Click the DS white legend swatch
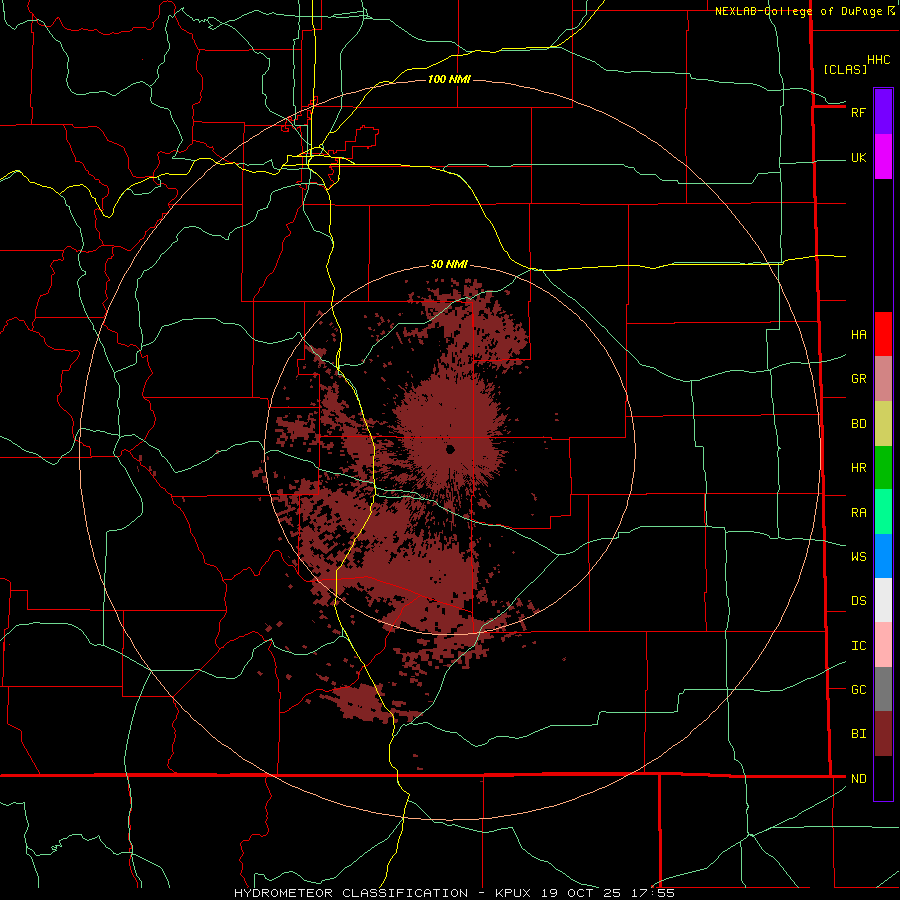Image resolution: width=900 pixels, height=900 pixels. click(x=883, y=600)
